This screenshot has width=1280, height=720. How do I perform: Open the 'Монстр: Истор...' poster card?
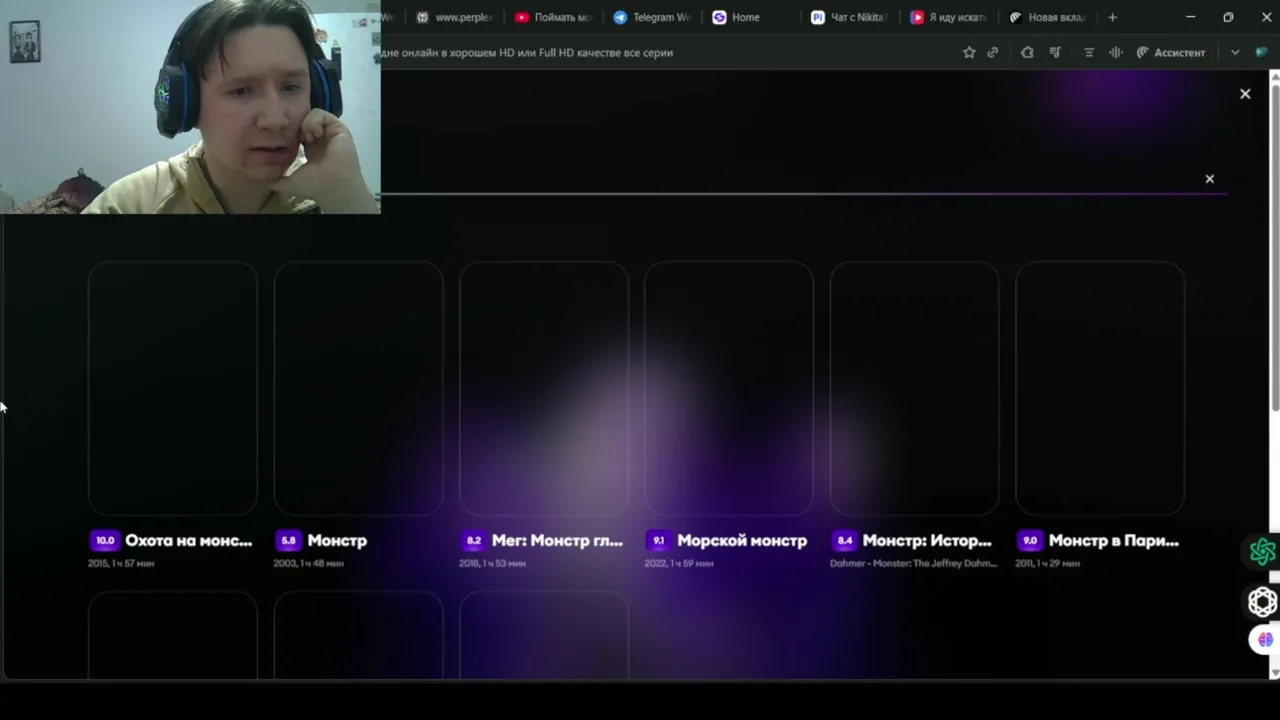(914, 388)
